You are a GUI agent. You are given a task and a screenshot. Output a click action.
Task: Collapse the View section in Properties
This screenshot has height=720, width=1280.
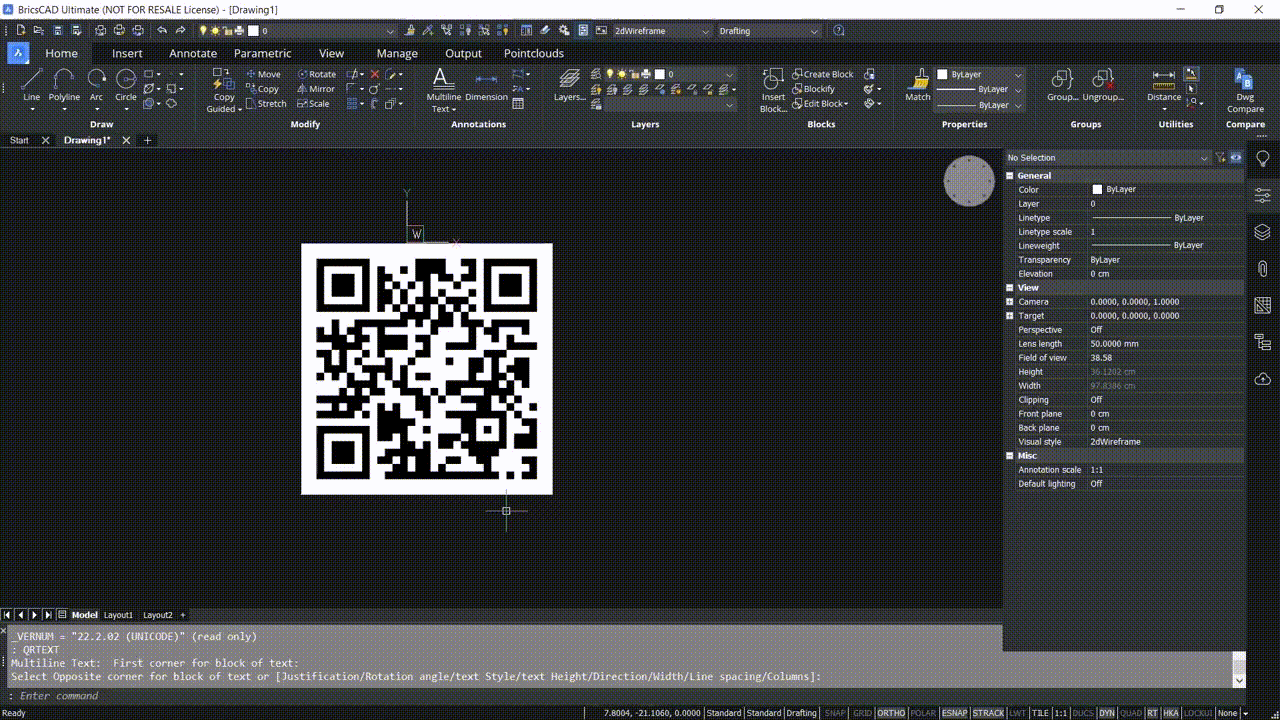pyautogui.click(x=1010, y=287)
